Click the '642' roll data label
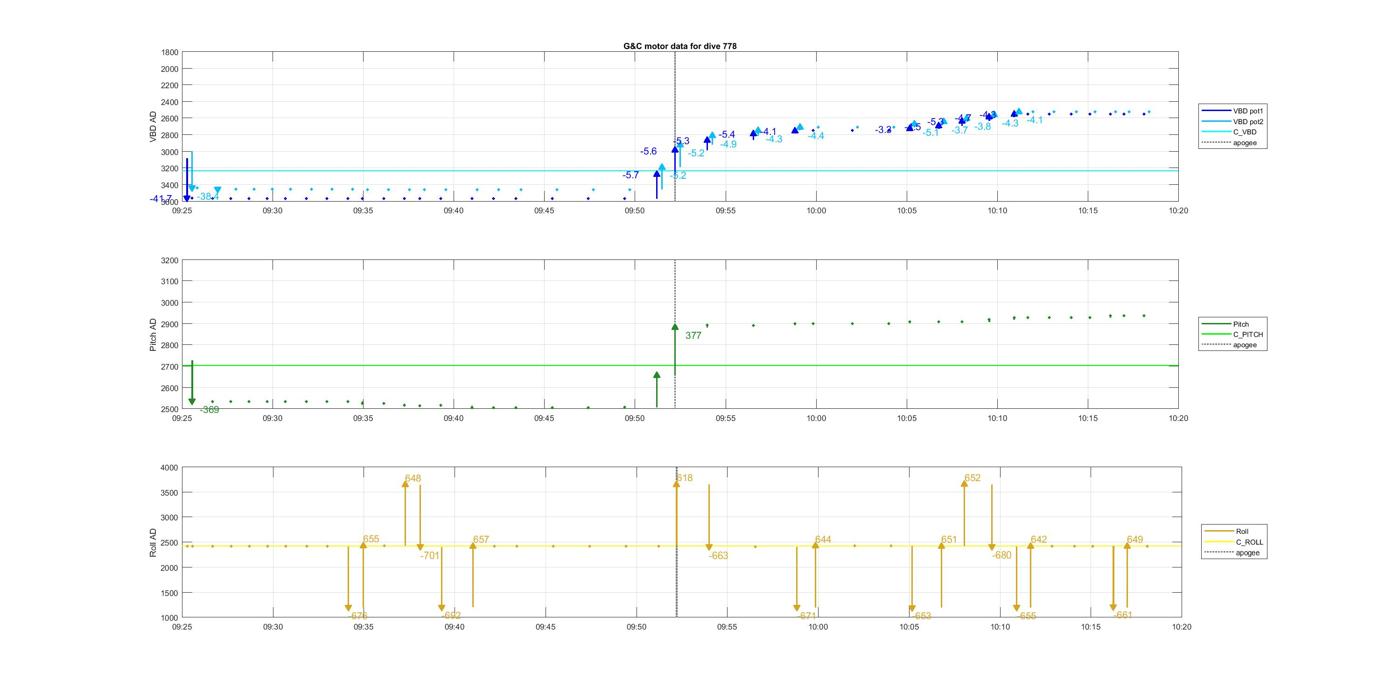 [x=1039, y=539]
